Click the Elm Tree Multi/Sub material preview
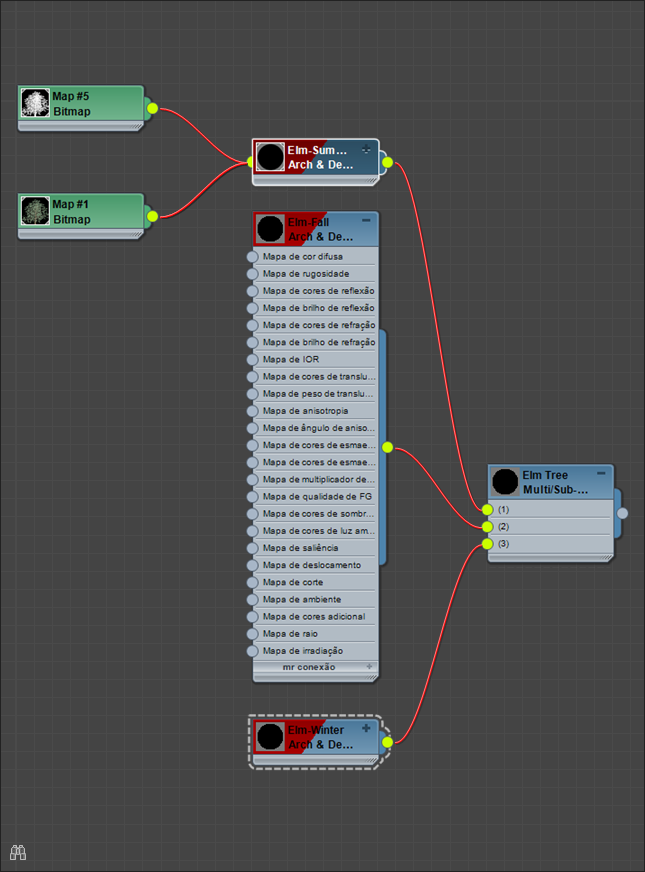This screenshot has height=872, width=645. (x=505, y=482)
